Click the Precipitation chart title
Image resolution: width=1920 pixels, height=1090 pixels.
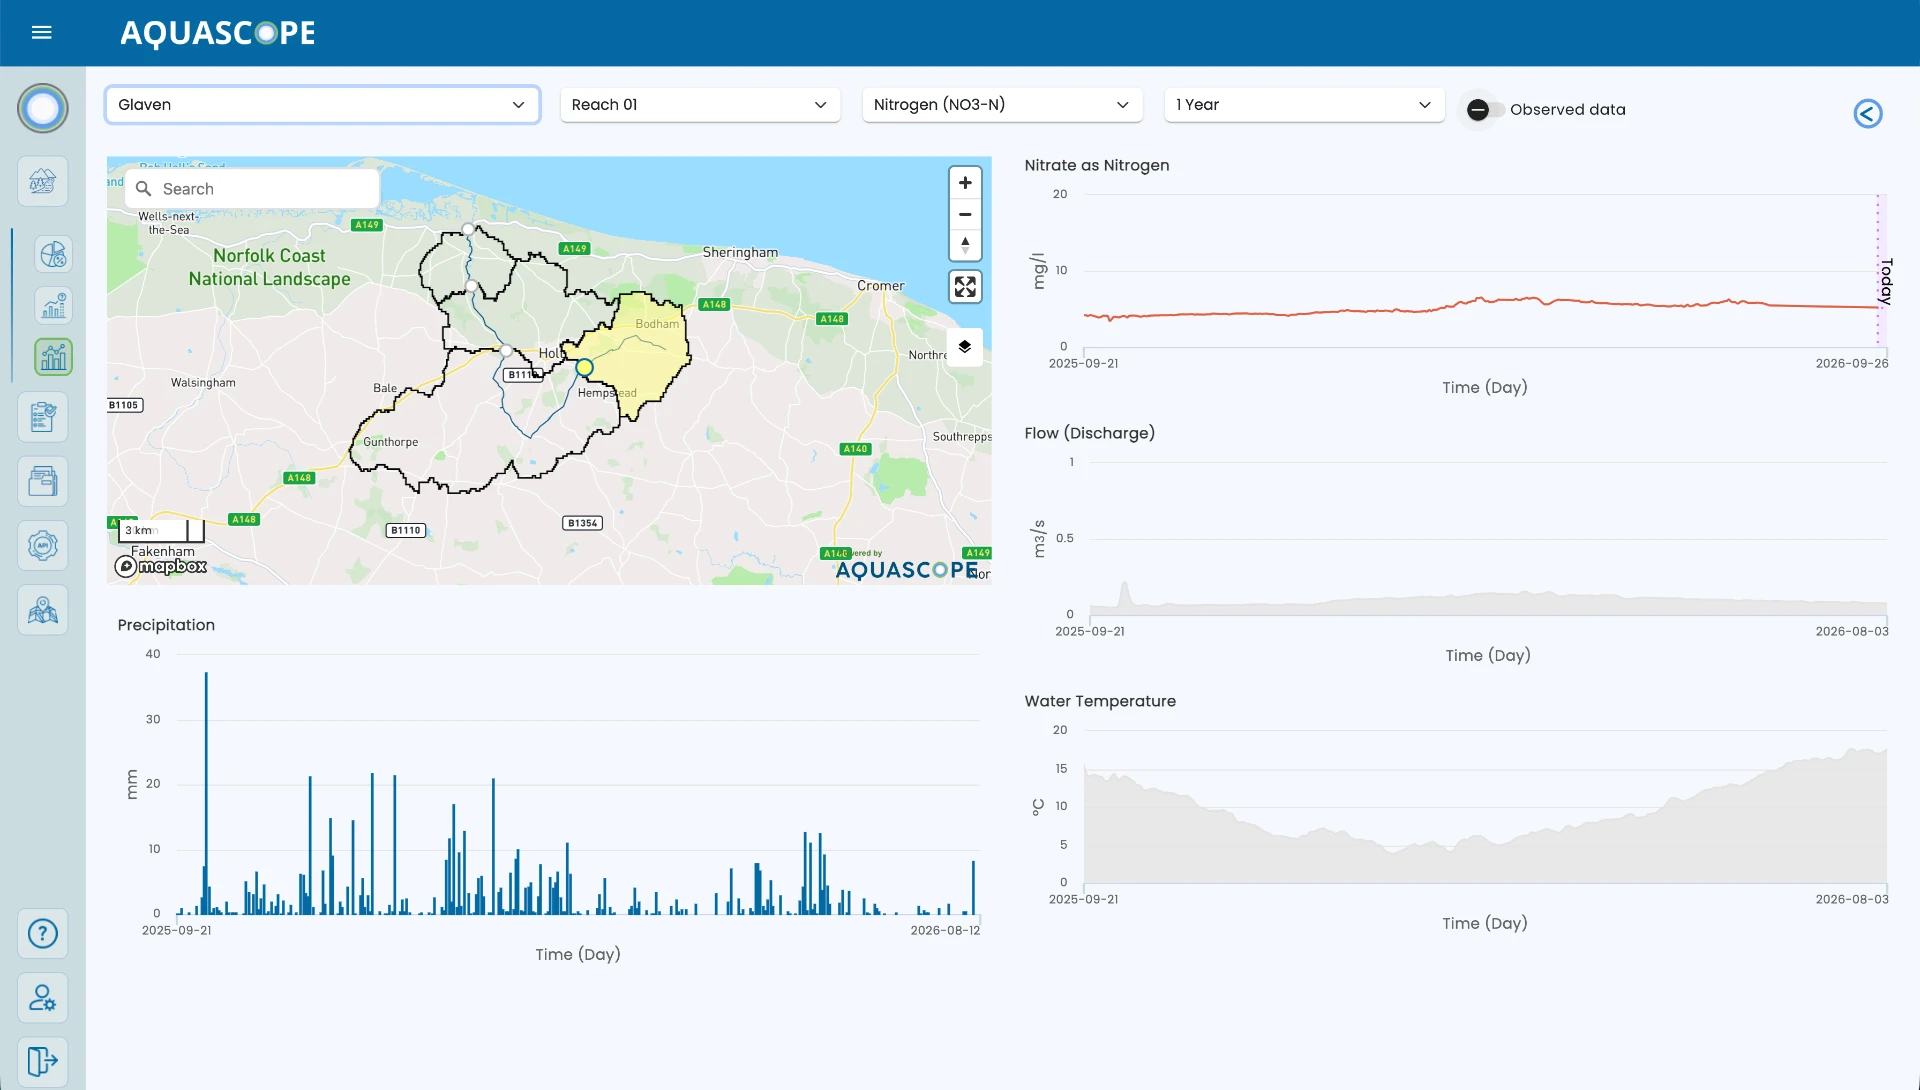coord(166,625)
